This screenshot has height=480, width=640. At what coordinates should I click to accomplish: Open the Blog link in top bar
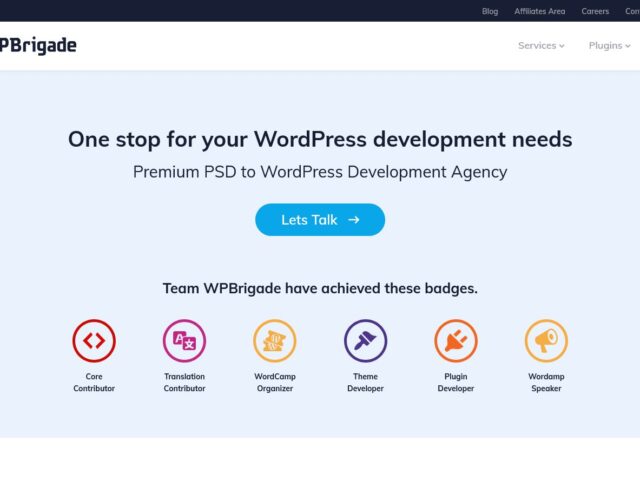490,11
